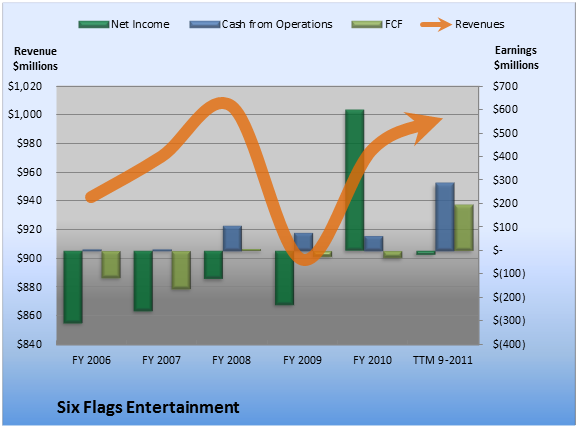Click the 'Revenue $millions' axis title
The height and width of the screenshot is (427, 577).
click(35, 59)
